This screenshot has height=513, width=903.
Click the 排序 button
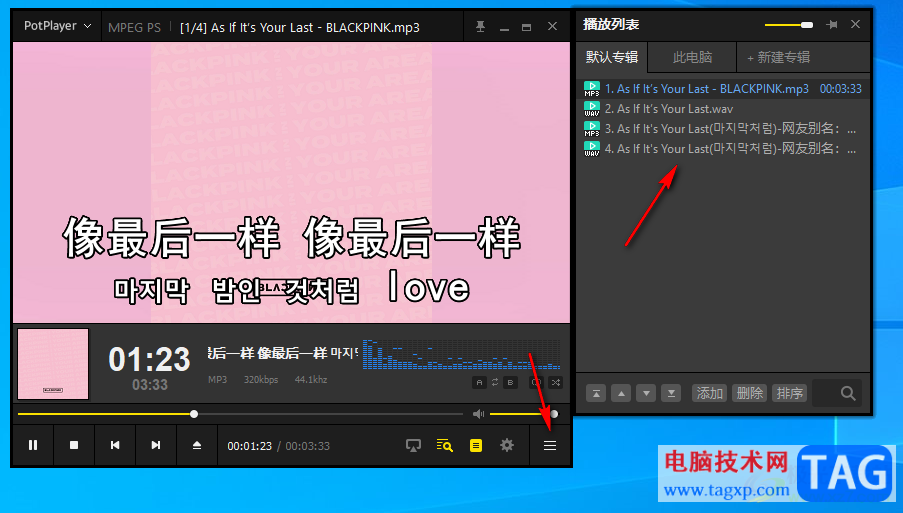coord(790,393)
